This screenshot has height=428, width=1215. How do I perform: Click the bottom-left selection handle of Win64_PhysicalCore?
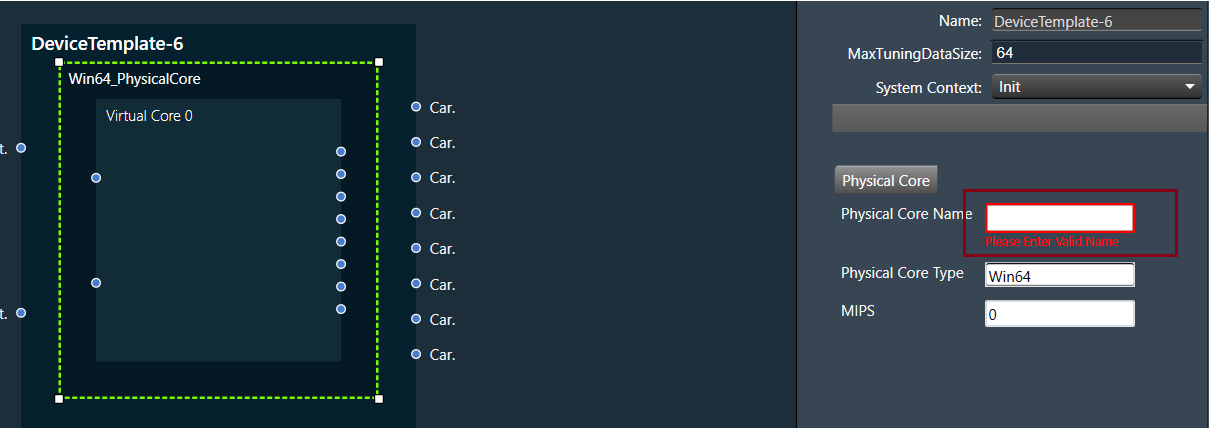[x=59, y=399]
